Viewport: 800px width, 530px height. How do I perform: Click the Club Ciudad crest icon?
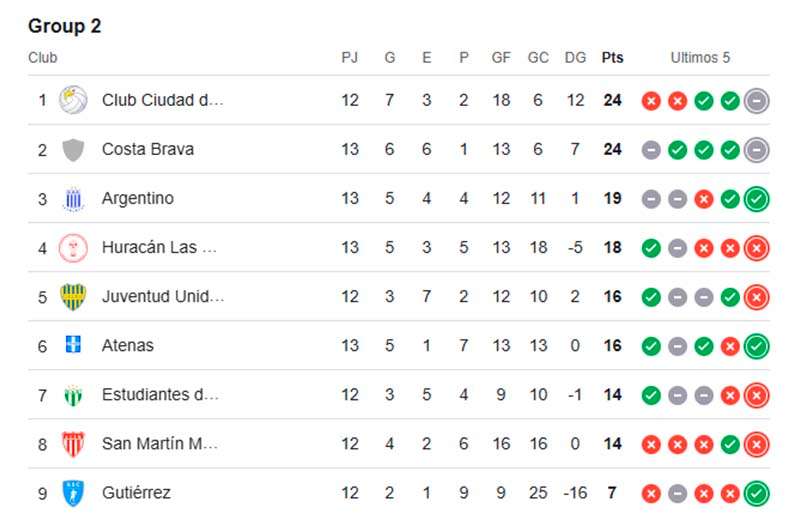pos(73,100)
